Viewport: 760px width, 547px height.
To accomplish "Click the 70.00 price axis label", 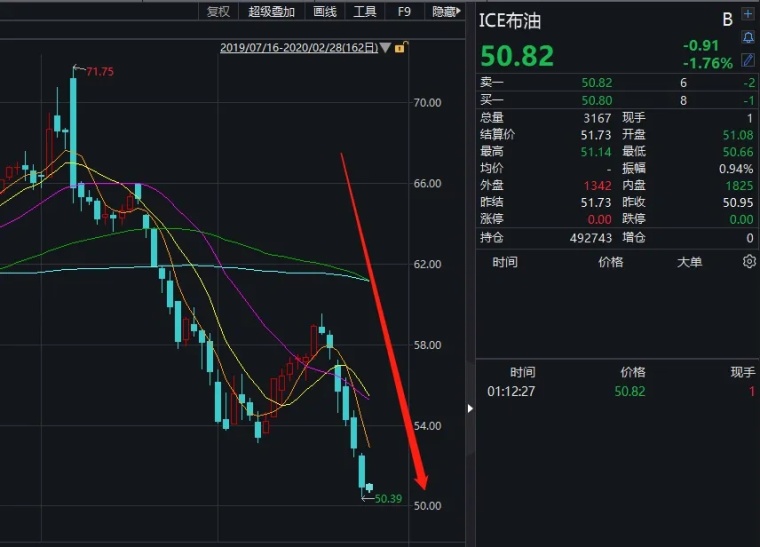I will click(x=427, y=102).
